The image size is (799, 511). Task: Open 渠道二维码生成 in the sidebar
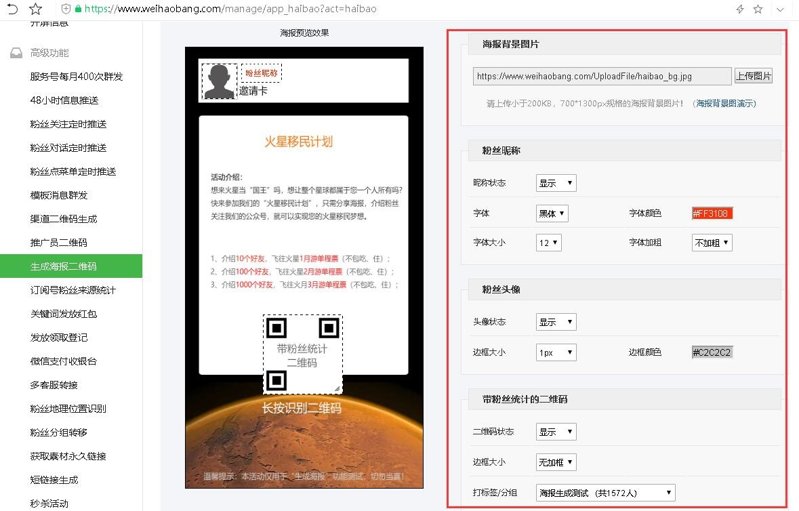click(x=63, y=219)
